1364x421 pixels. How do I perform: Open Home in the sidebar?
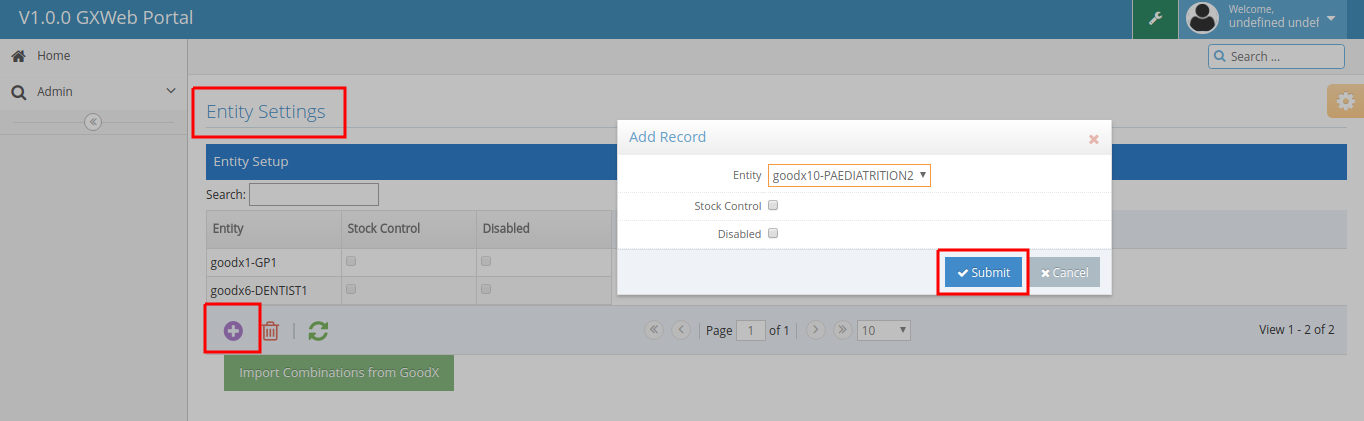tap(53, 56)
